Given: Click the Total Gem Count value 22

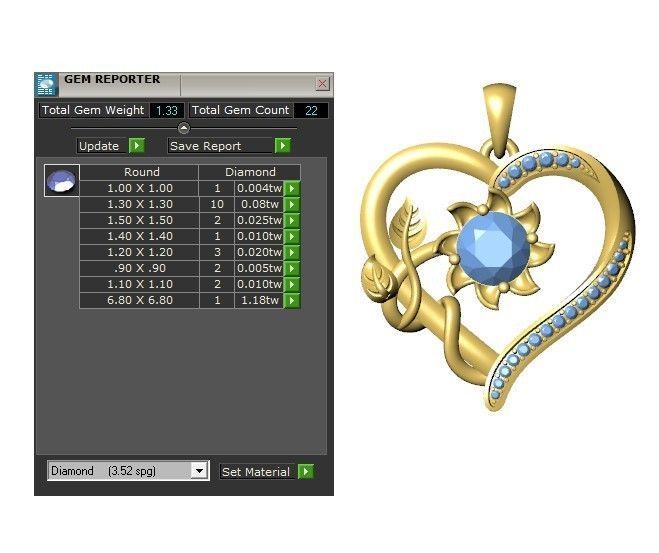Looking at the screenshot, I should click(x=311, y=111).
